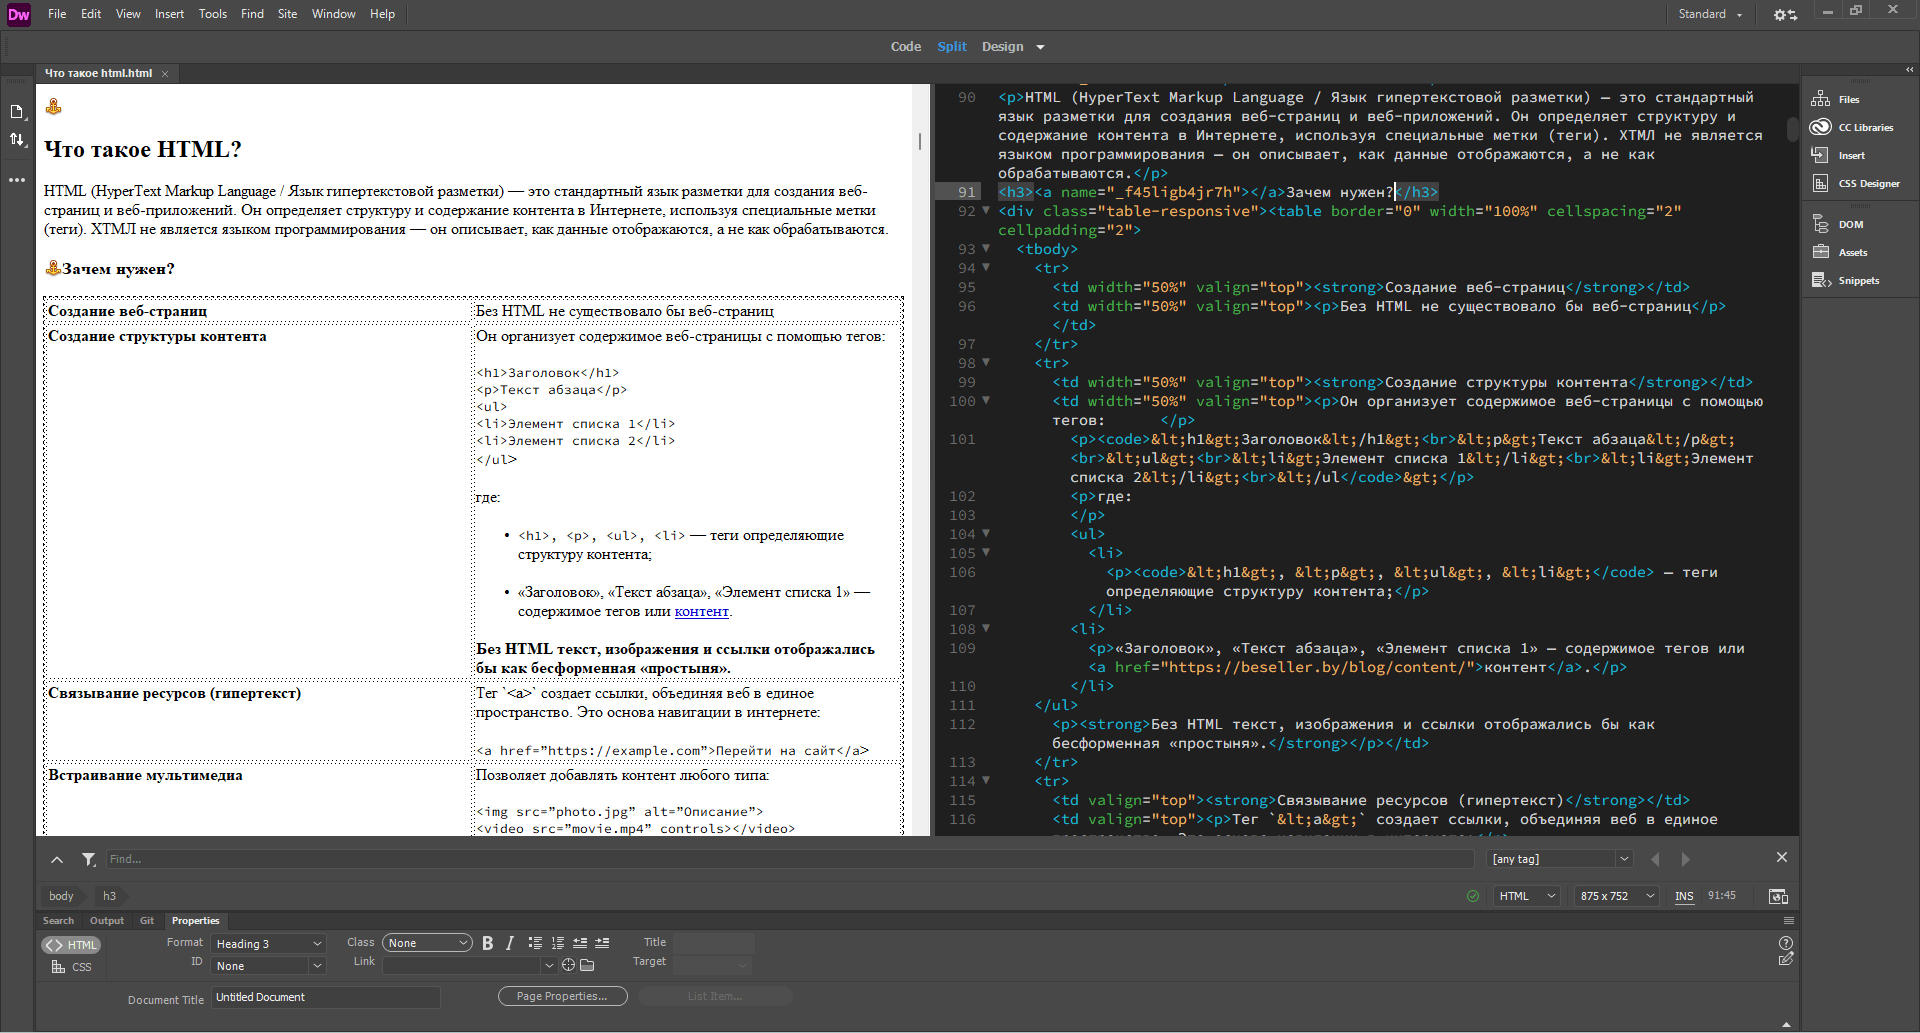Click the Remove Blockquote outdent icon

tap(580, 943)
